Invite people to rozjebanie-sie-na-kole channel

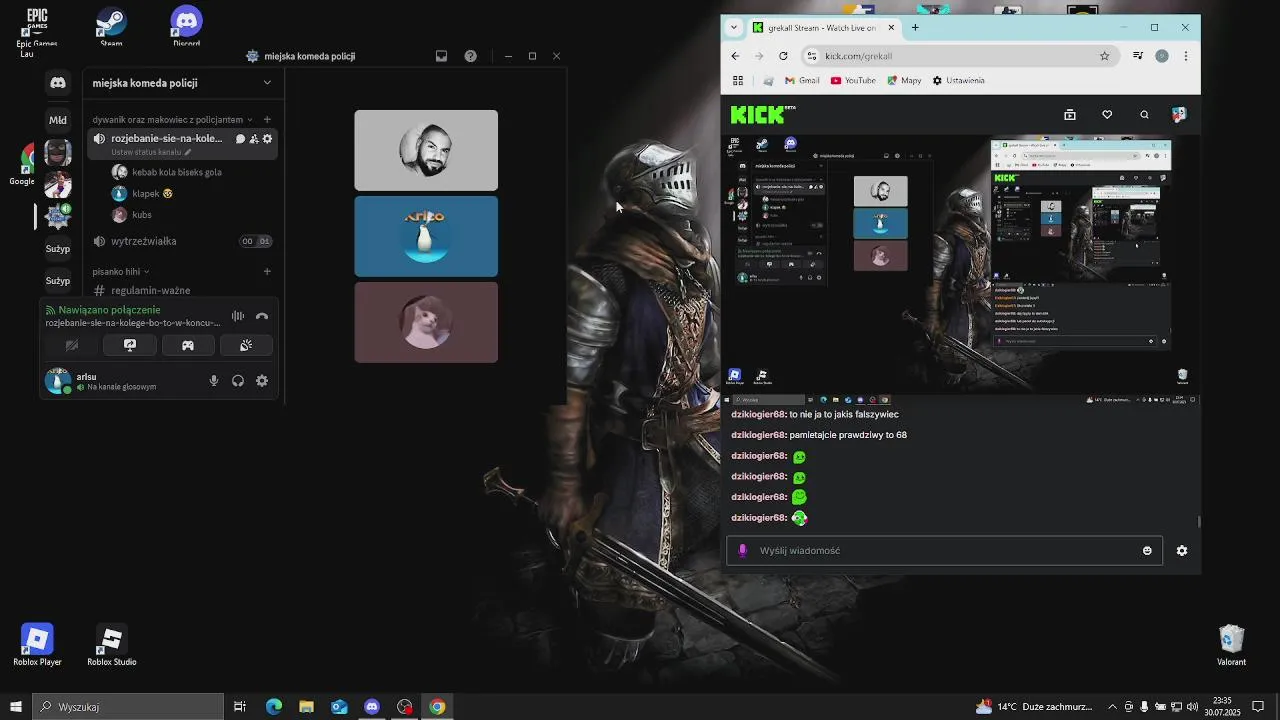coord(254,139)
